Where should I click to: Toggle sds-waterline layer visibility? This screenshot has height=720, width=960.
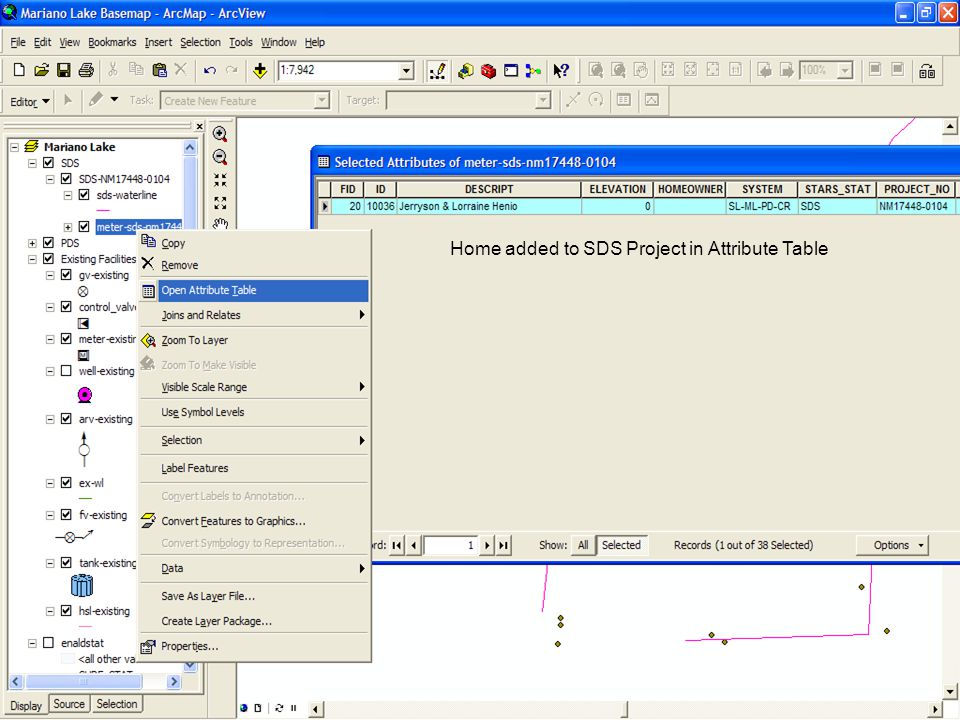point(84,195)
